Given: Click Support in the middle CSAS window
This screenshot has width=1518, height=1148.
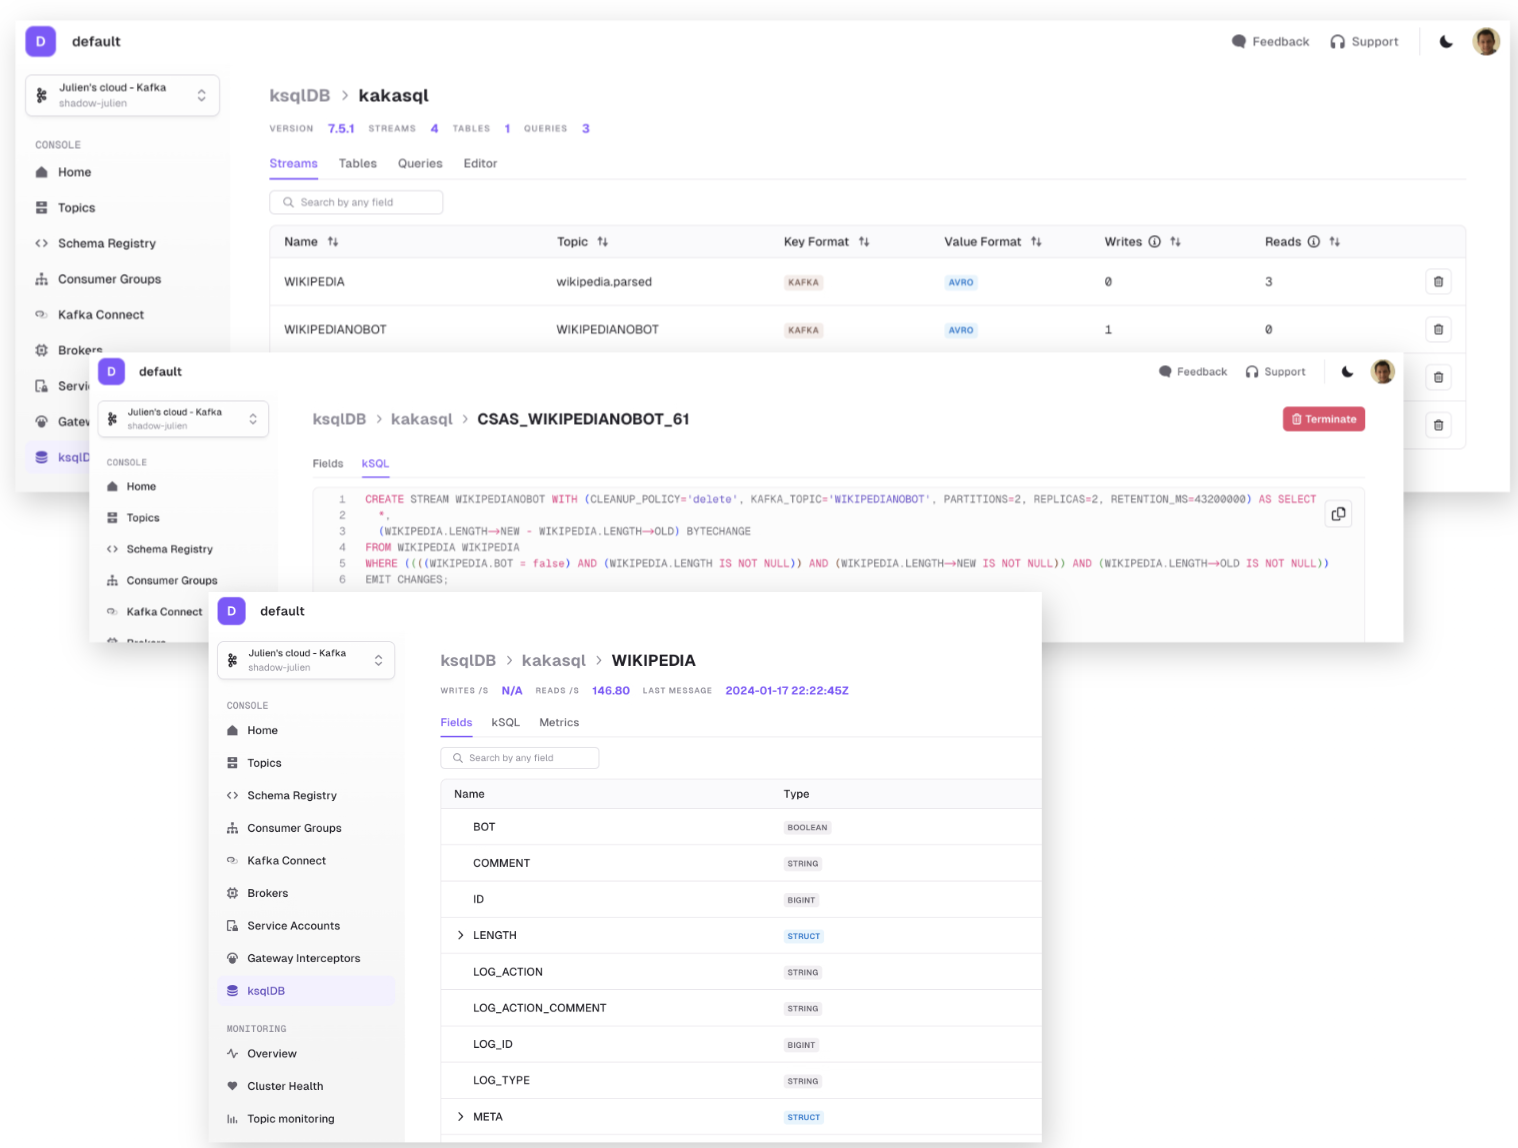Looking at the screenshot, I should tap(1275, 372).
